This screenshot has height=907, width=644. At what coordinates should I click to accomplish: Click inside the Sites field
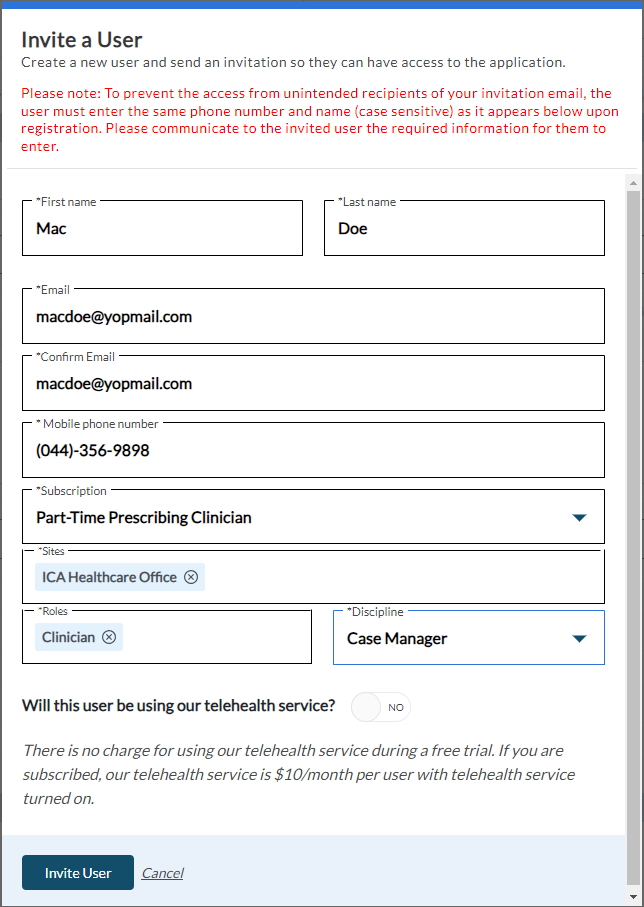coord(400,577)
